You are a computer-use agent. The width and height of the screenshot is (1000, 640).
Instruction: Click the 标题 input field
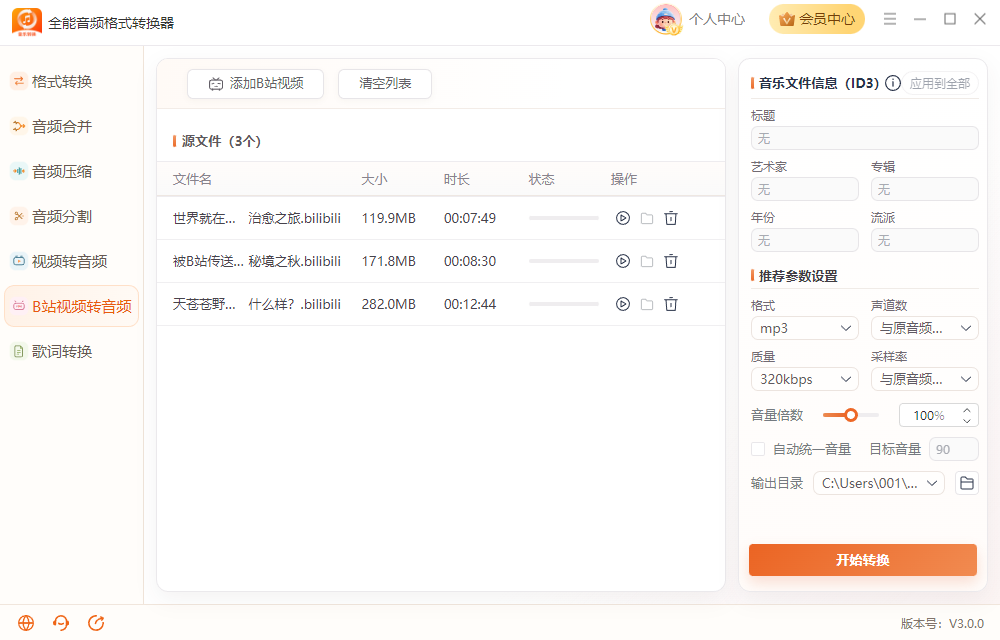point(865,138)
